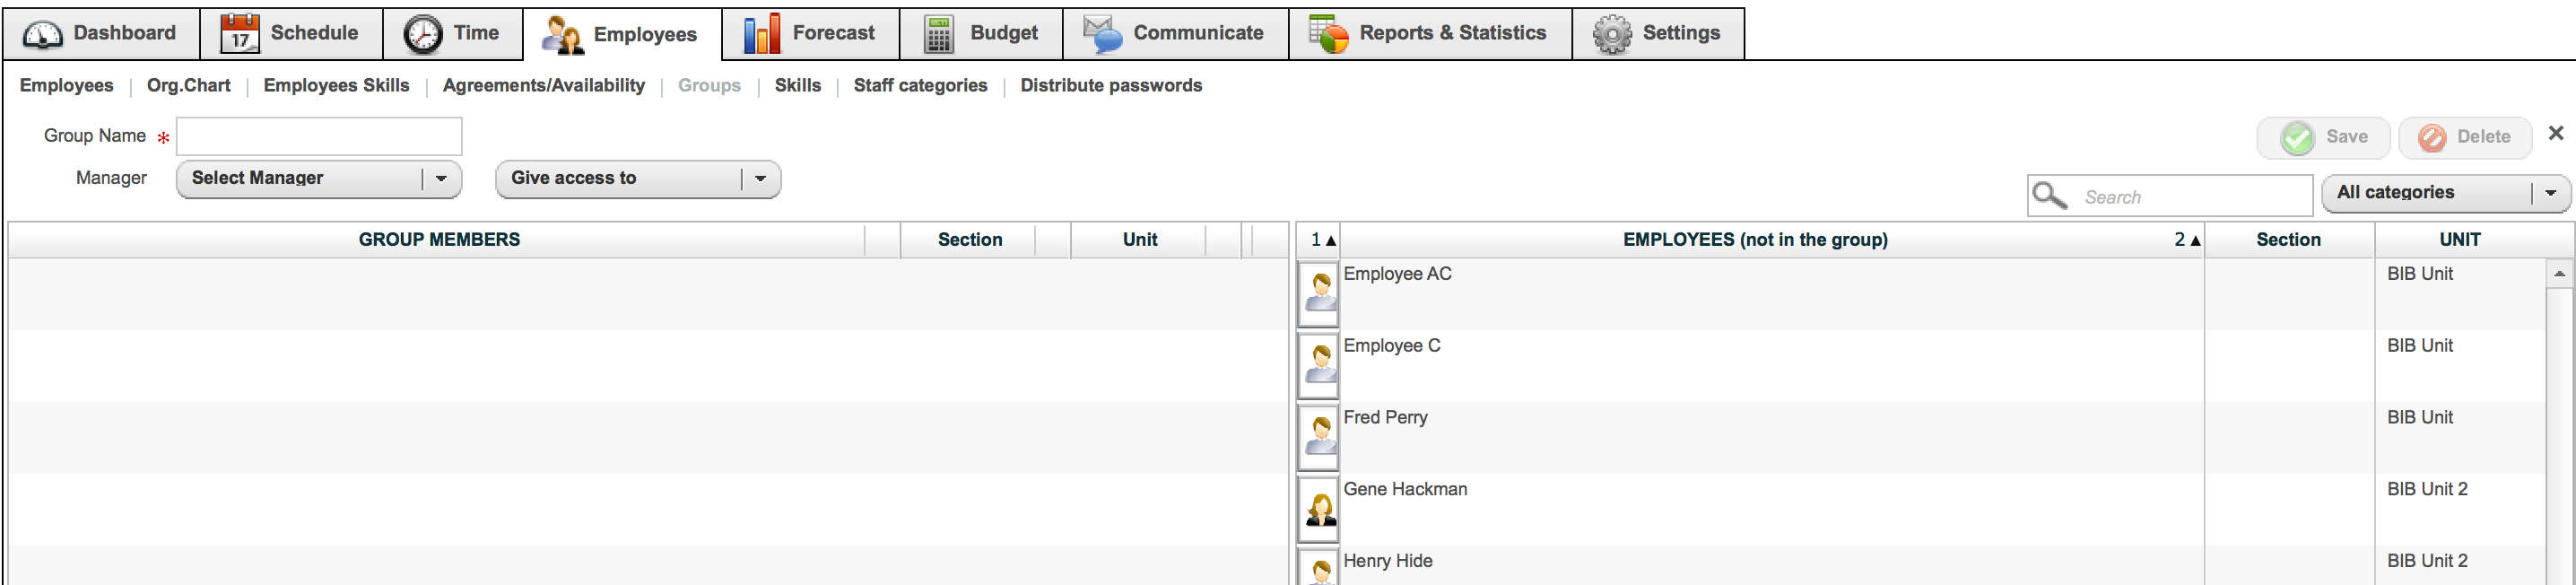2576x585 pixels.
Task: Click the Budget calculator icon
Action: (x=938, y=34)
